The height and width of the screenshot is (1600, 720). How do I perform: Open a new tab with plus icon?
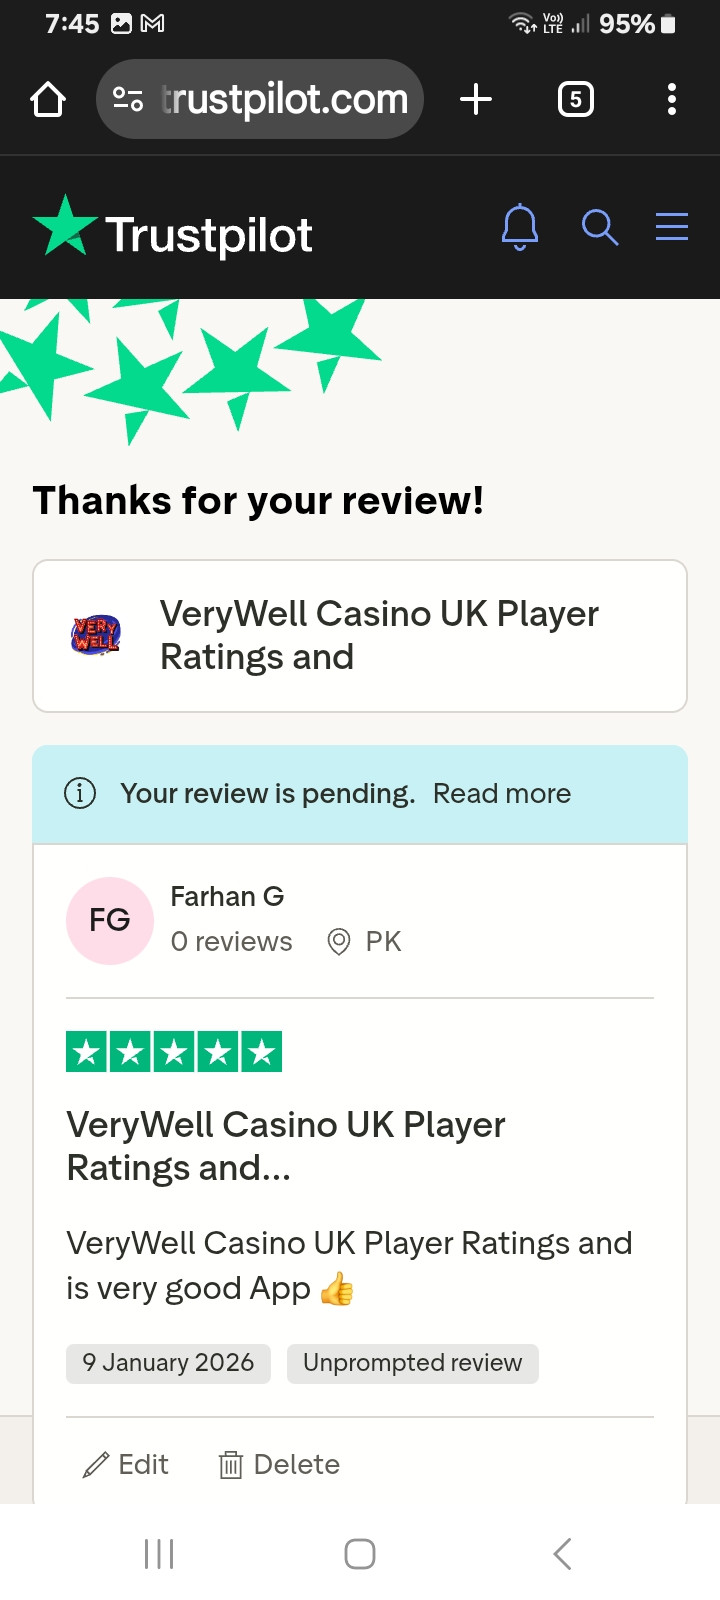tap(476, 99)
